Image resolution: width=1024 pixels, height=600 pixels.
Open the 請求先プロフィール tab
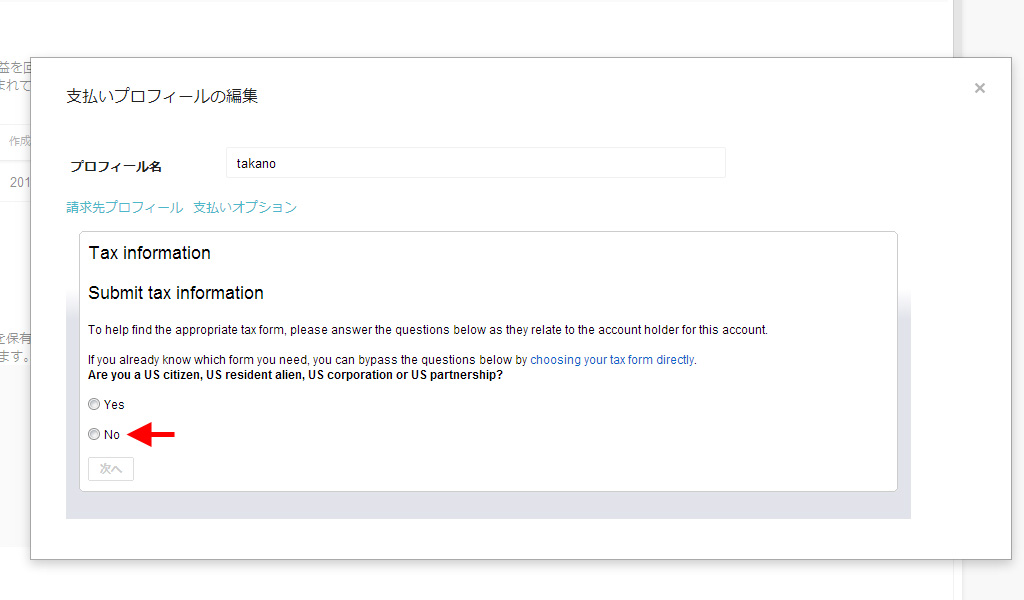(125, 208)
